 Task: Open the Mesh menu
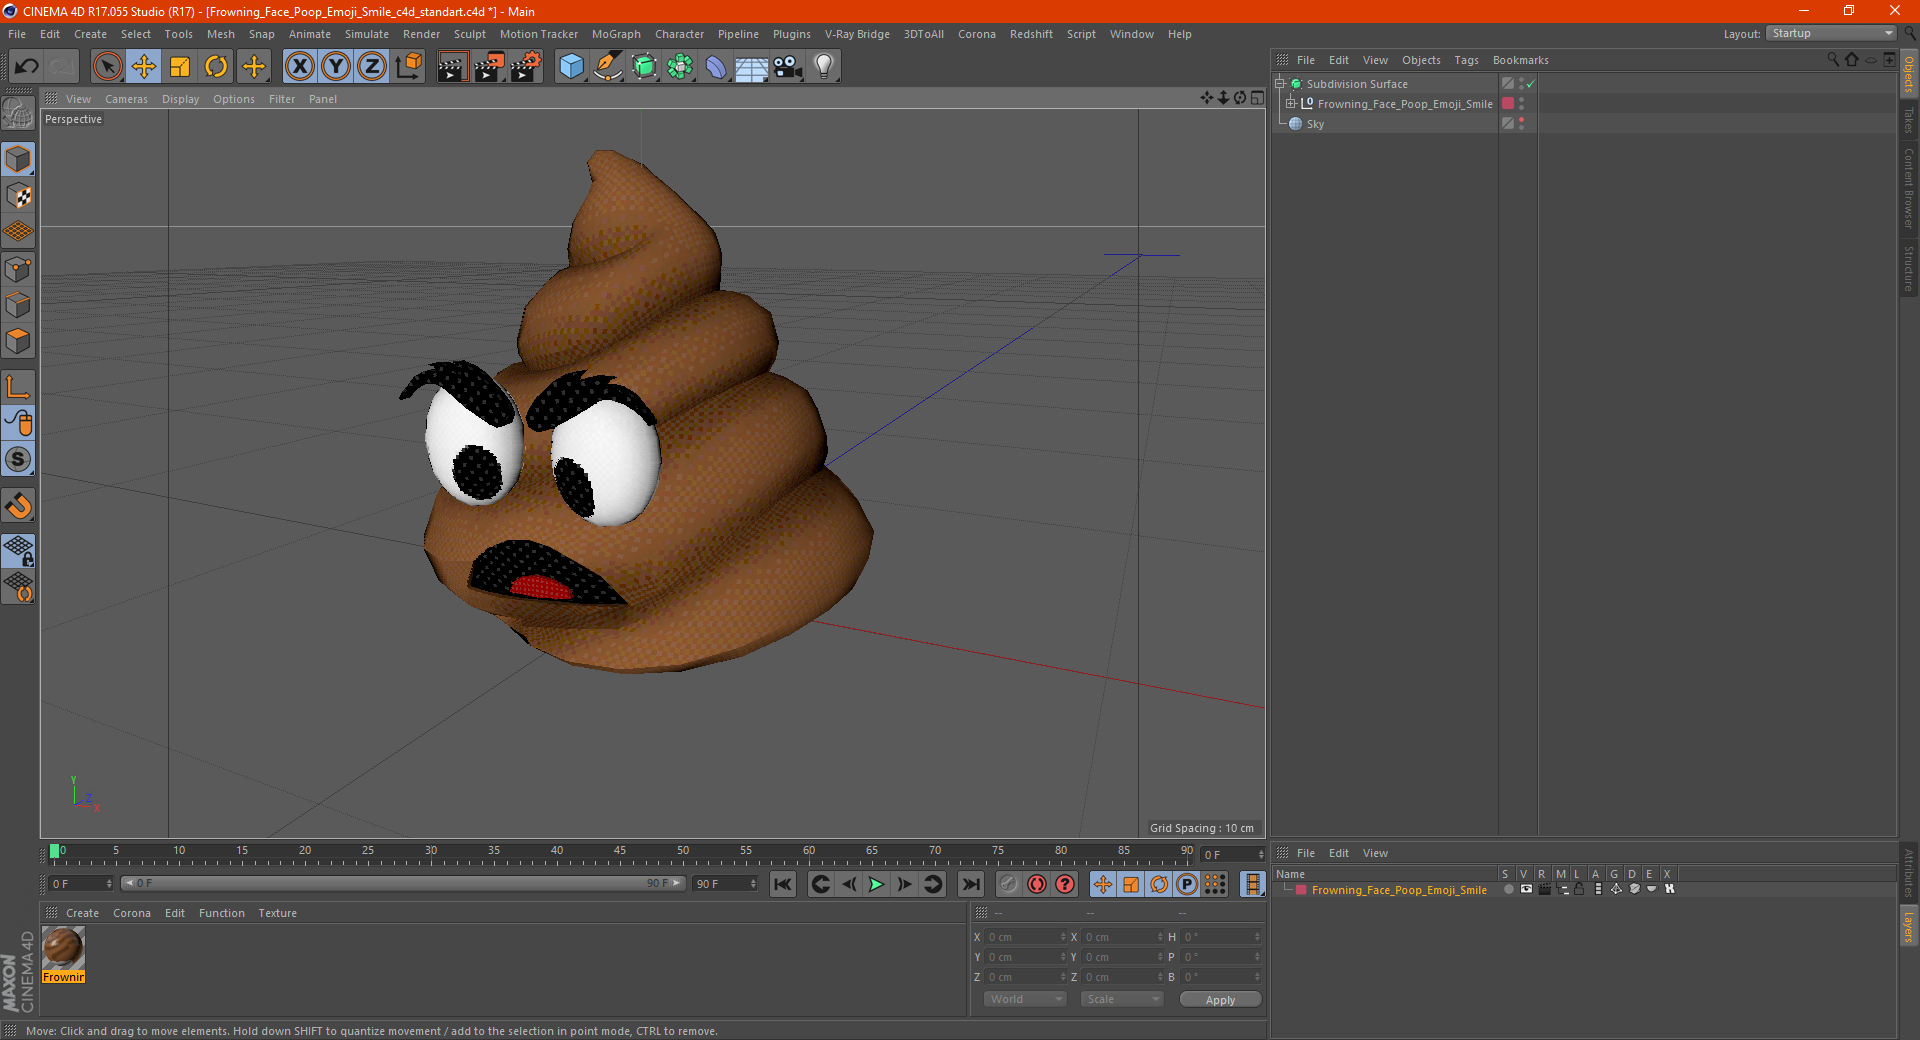coord(220,34)
